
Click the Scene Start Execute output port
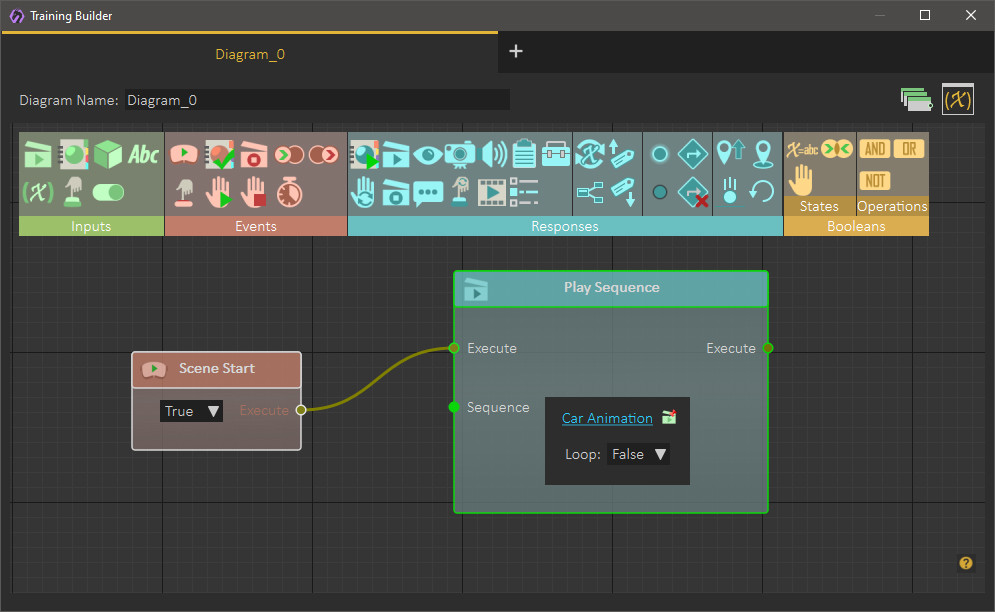click(301, 410)
